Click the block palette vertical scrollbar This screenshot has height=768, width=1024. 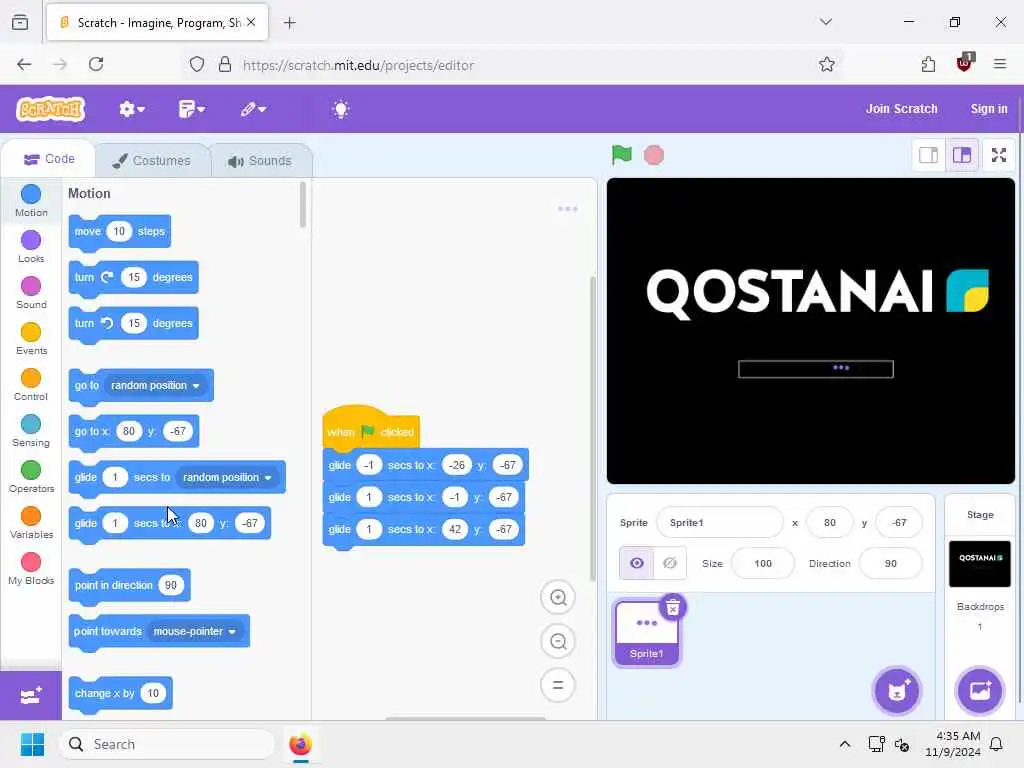tap(302, 204)
